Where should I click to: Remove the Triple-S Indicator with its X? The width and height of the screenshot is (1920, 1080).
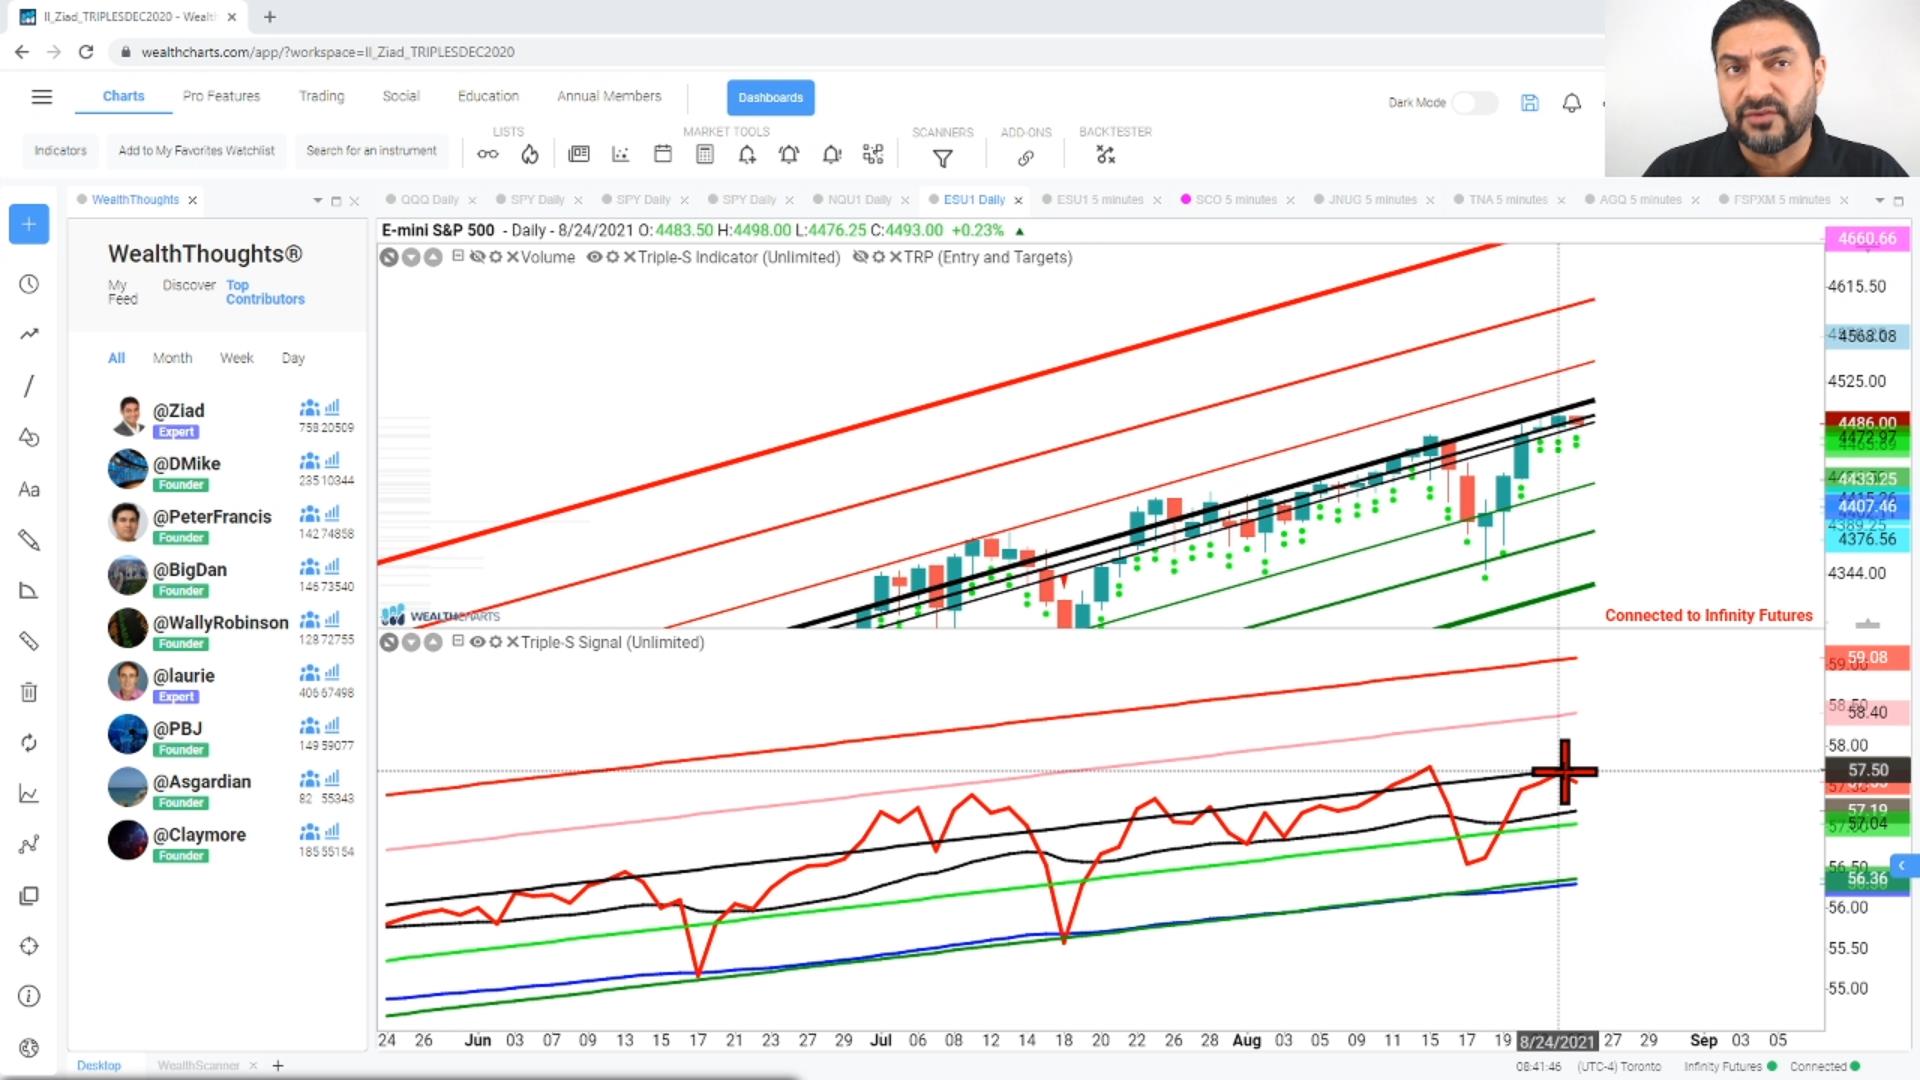(x=630, y=257)
